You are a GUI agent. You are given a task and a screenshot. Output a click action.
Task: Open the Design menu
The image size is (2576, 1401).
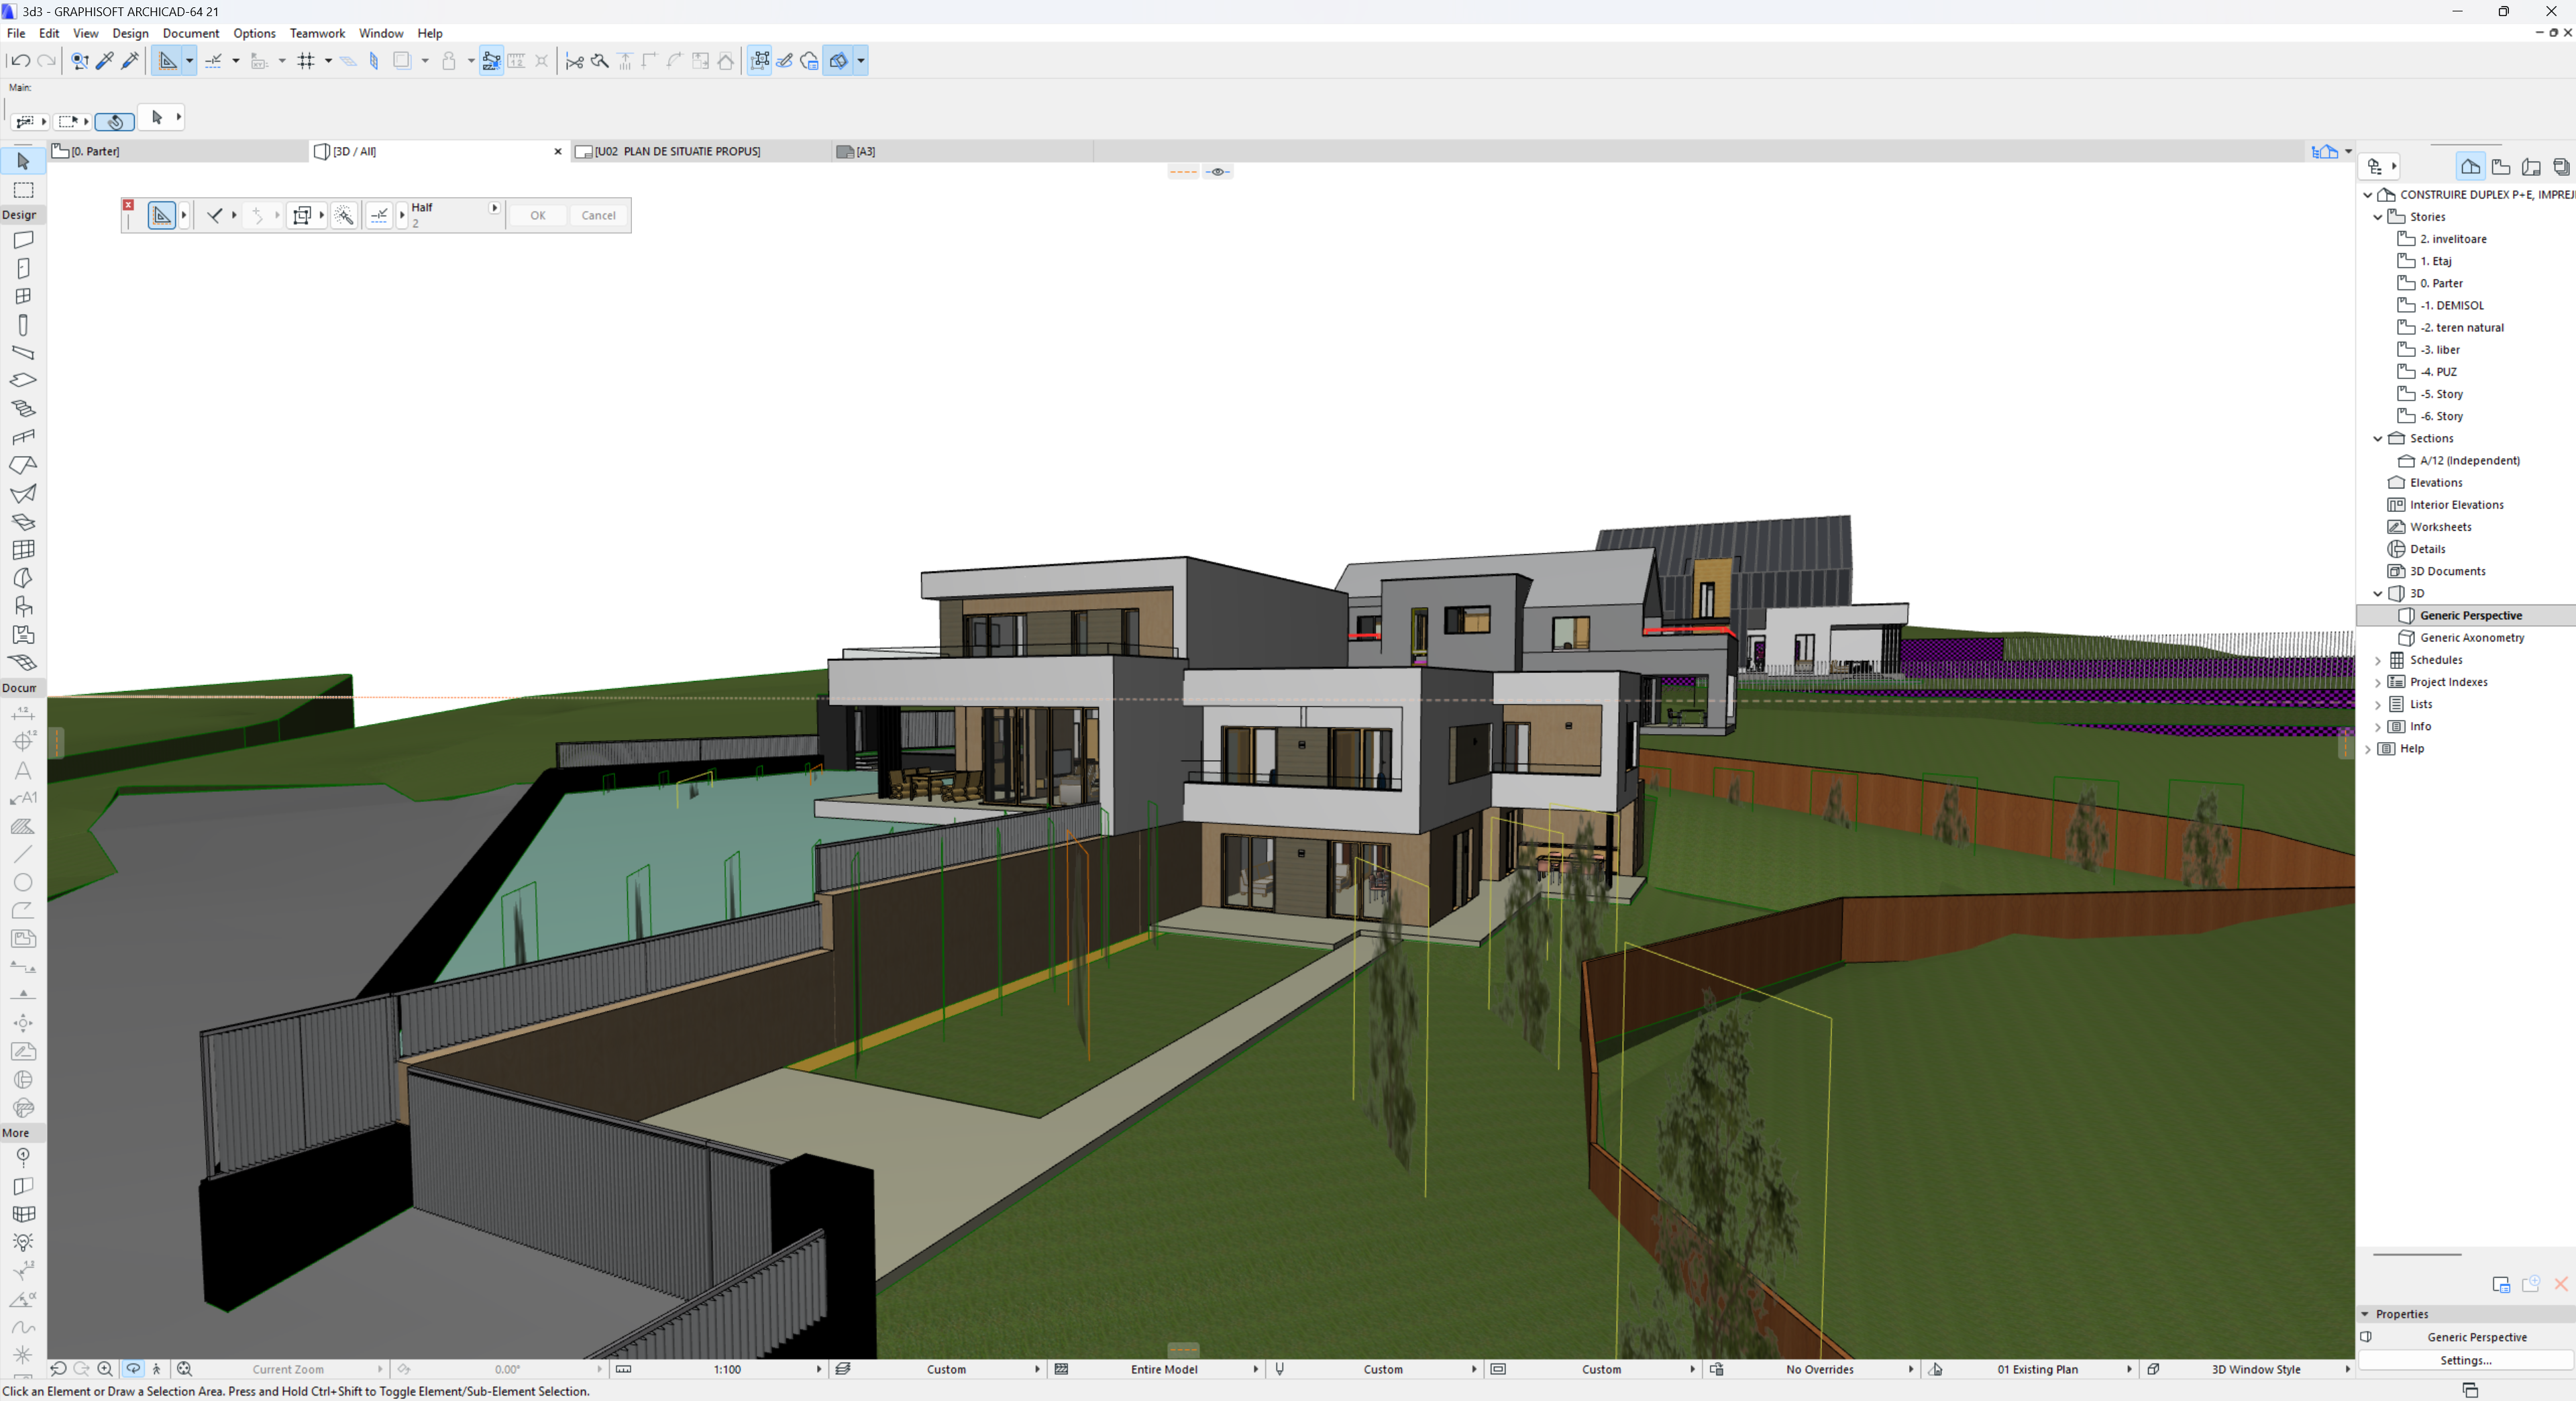coord(130,33)
